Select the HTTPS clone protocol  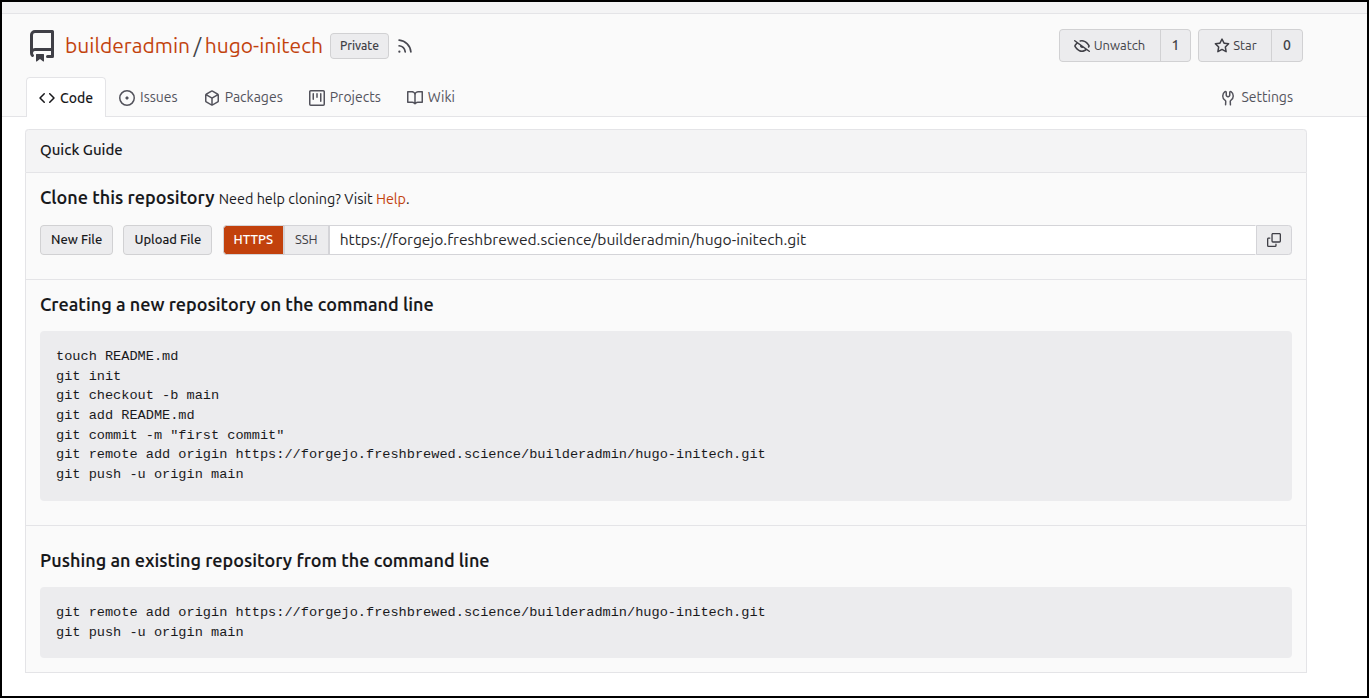253,240
